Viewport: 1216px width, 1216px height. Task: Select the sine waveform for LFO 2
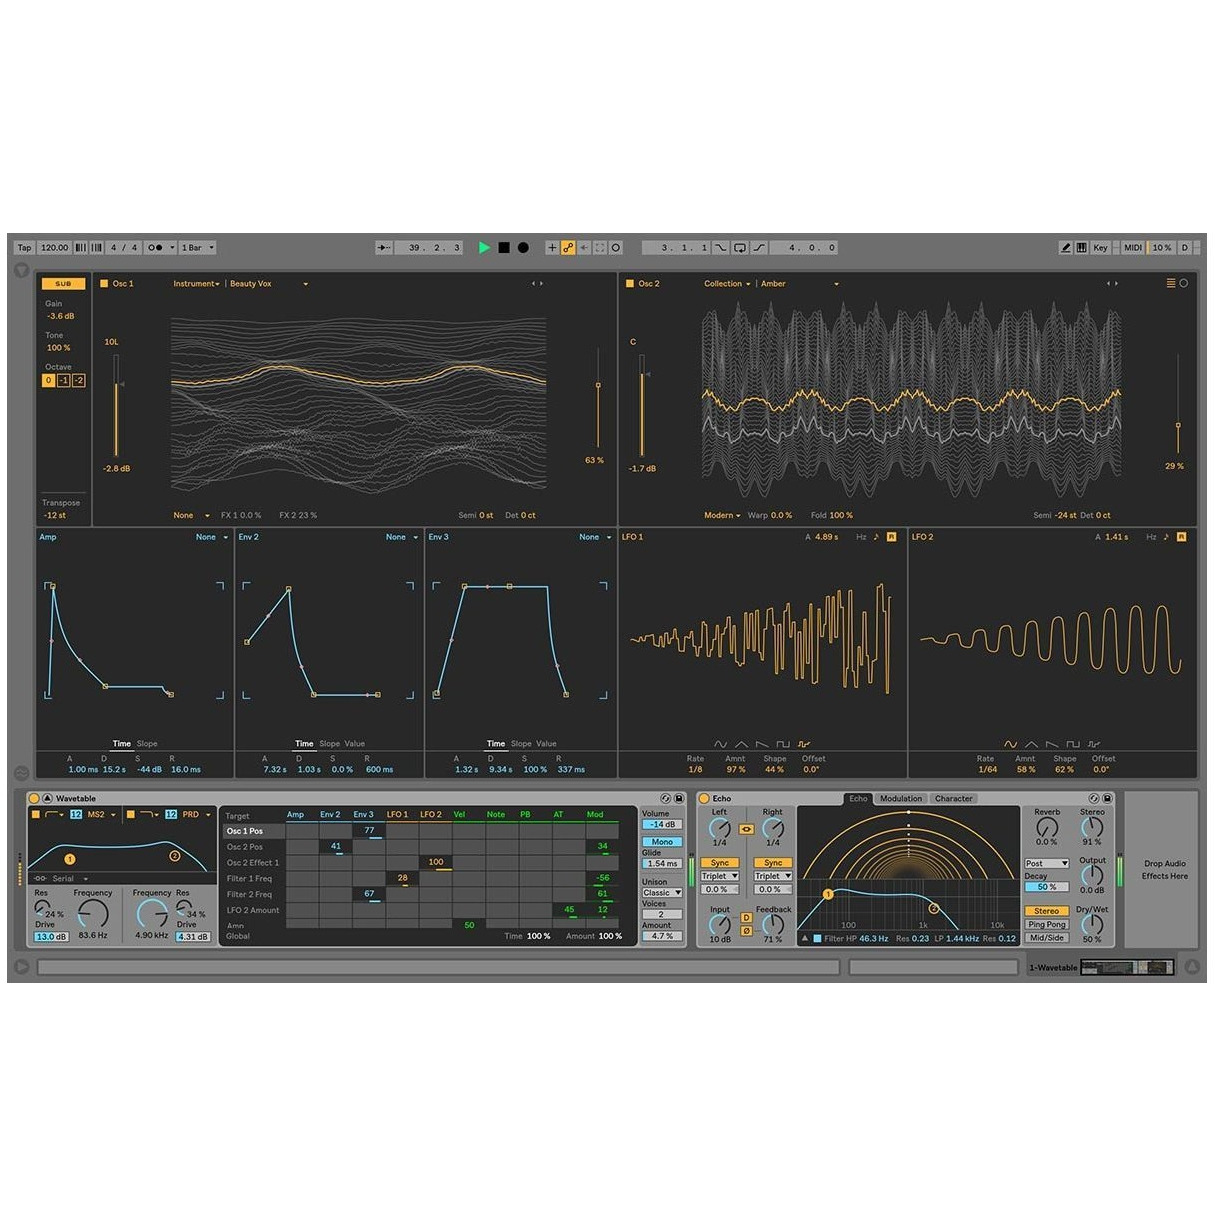point(1010,744)
